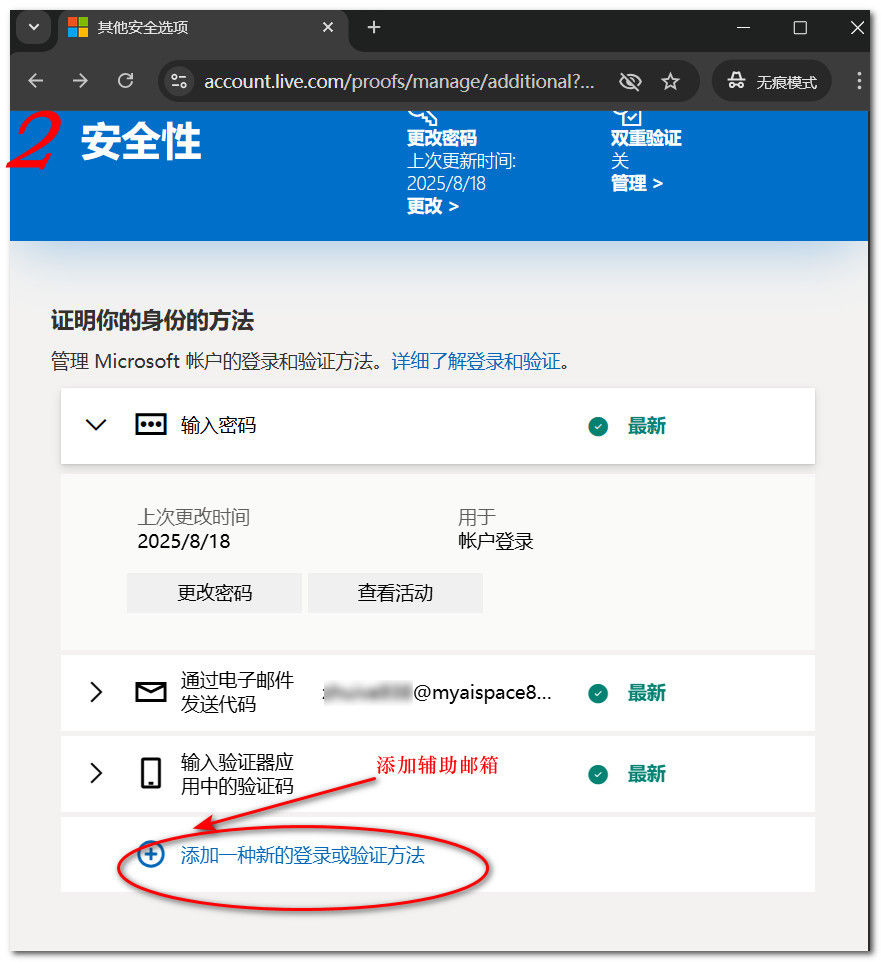Reload the current page
Image resolution: width=881 pixels, height=962 pixels.
pos(126,81)
